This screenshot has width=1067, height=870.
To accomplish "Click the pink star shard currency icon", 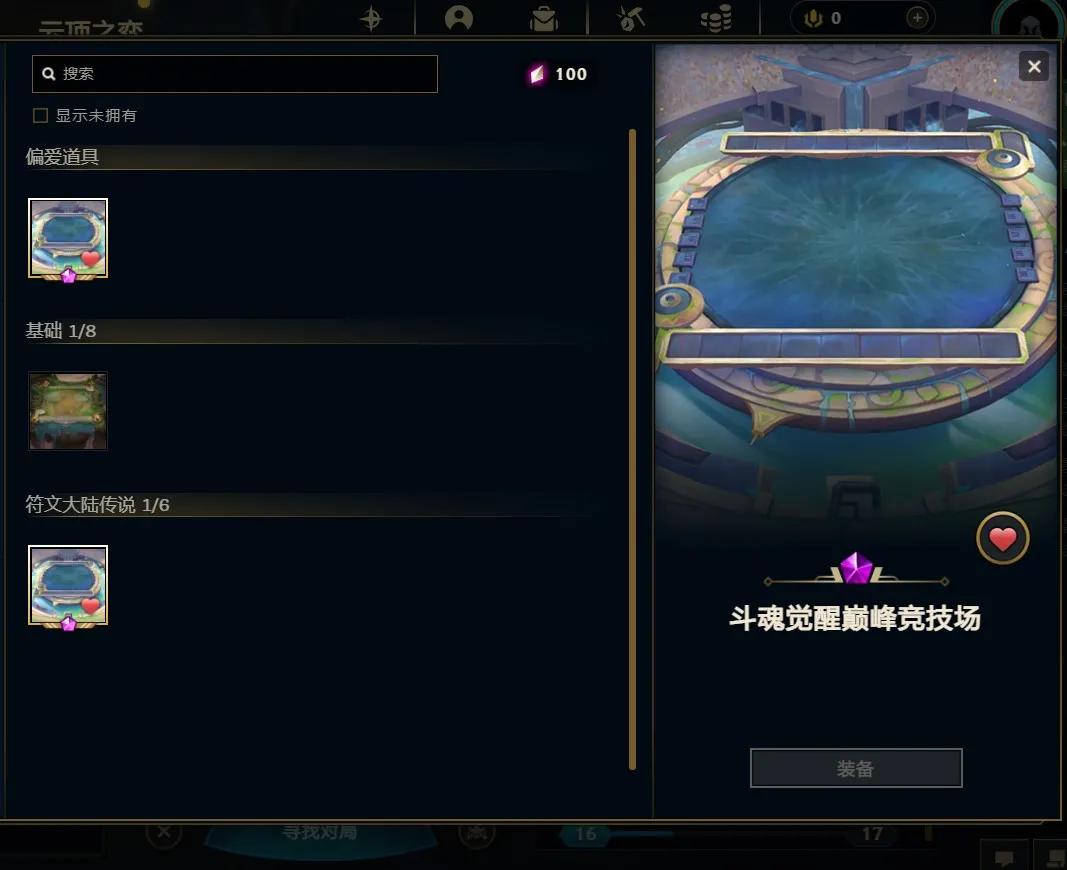I will [538, 73].
